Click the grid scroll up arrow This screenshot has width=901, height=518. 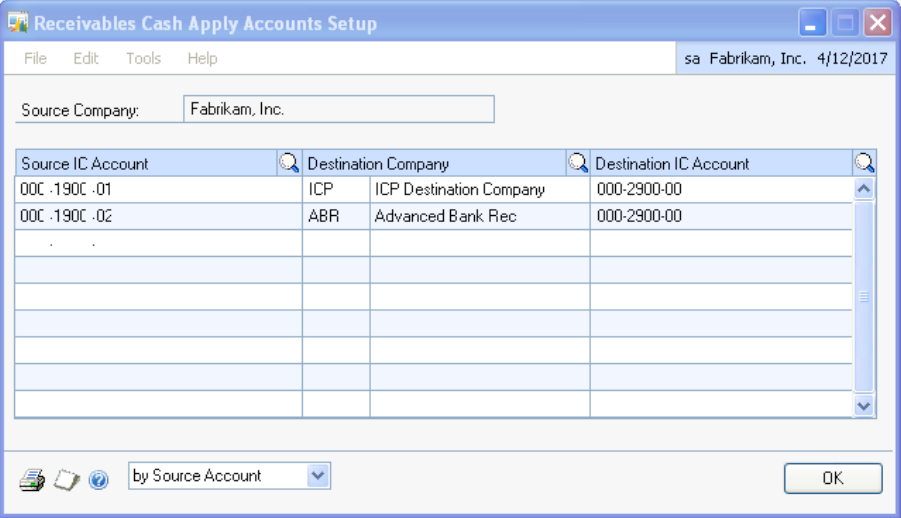[865, 189]
